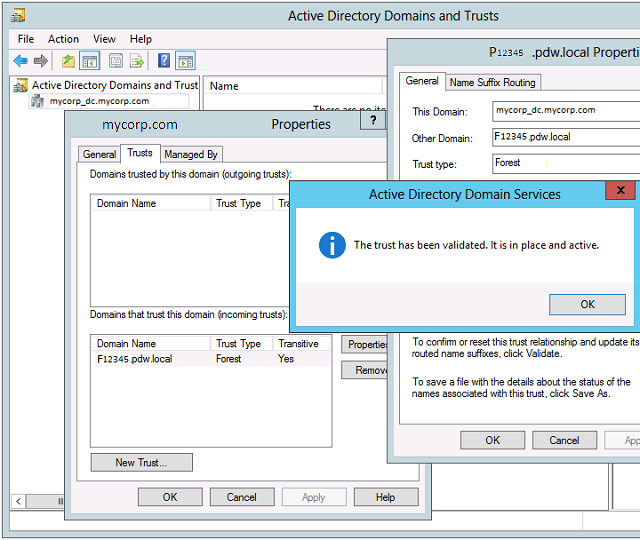Click the Up one level folder icon
This screenshot has height=540, width=640.
68,61
